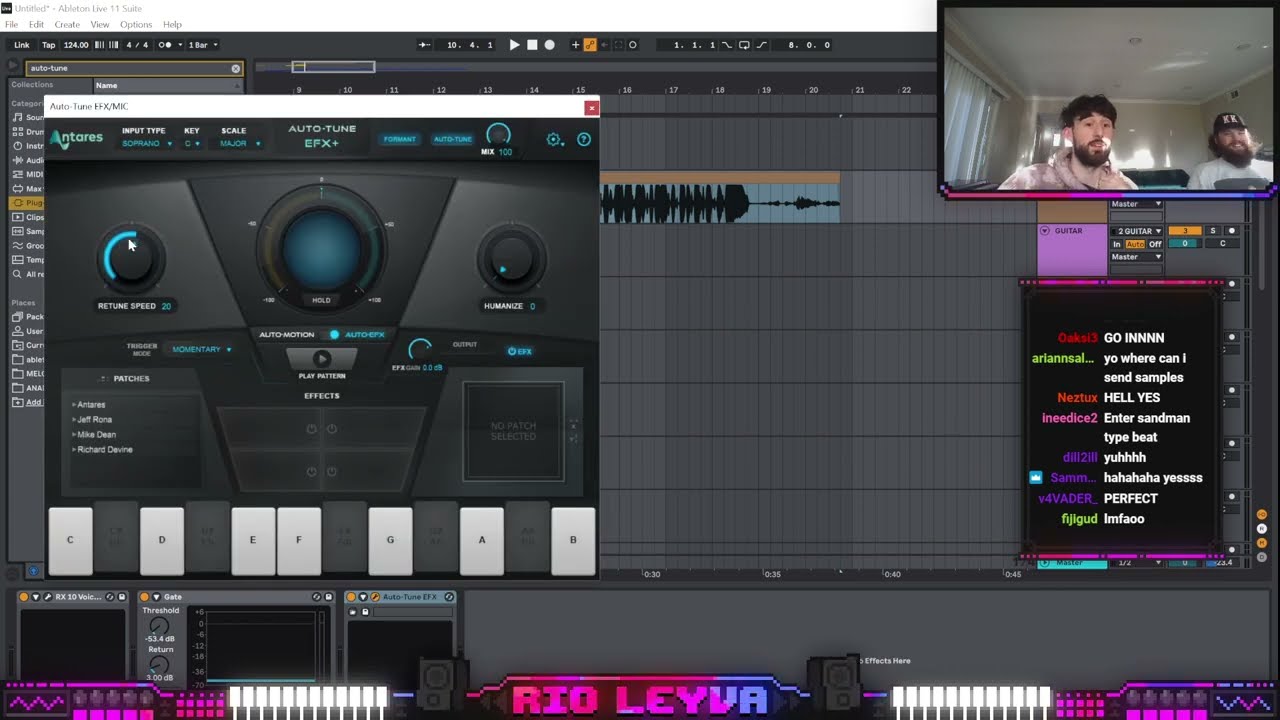The height and width of the screenshot is (720, 1280).
Task: Solo the 2 GUITAR track
Action: coord(1213,231)
